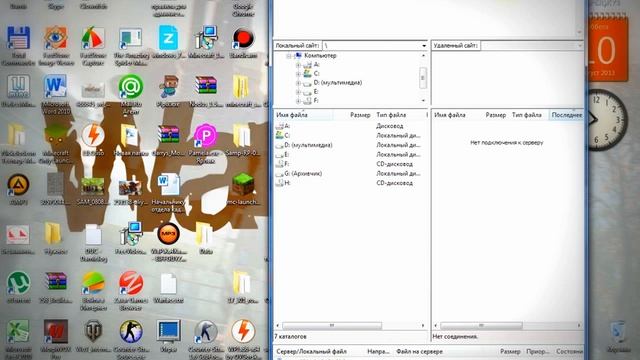Select D: (мультимедиа) in local tree
The width and height of the screenshot is (640, 360).
(338, 82)
